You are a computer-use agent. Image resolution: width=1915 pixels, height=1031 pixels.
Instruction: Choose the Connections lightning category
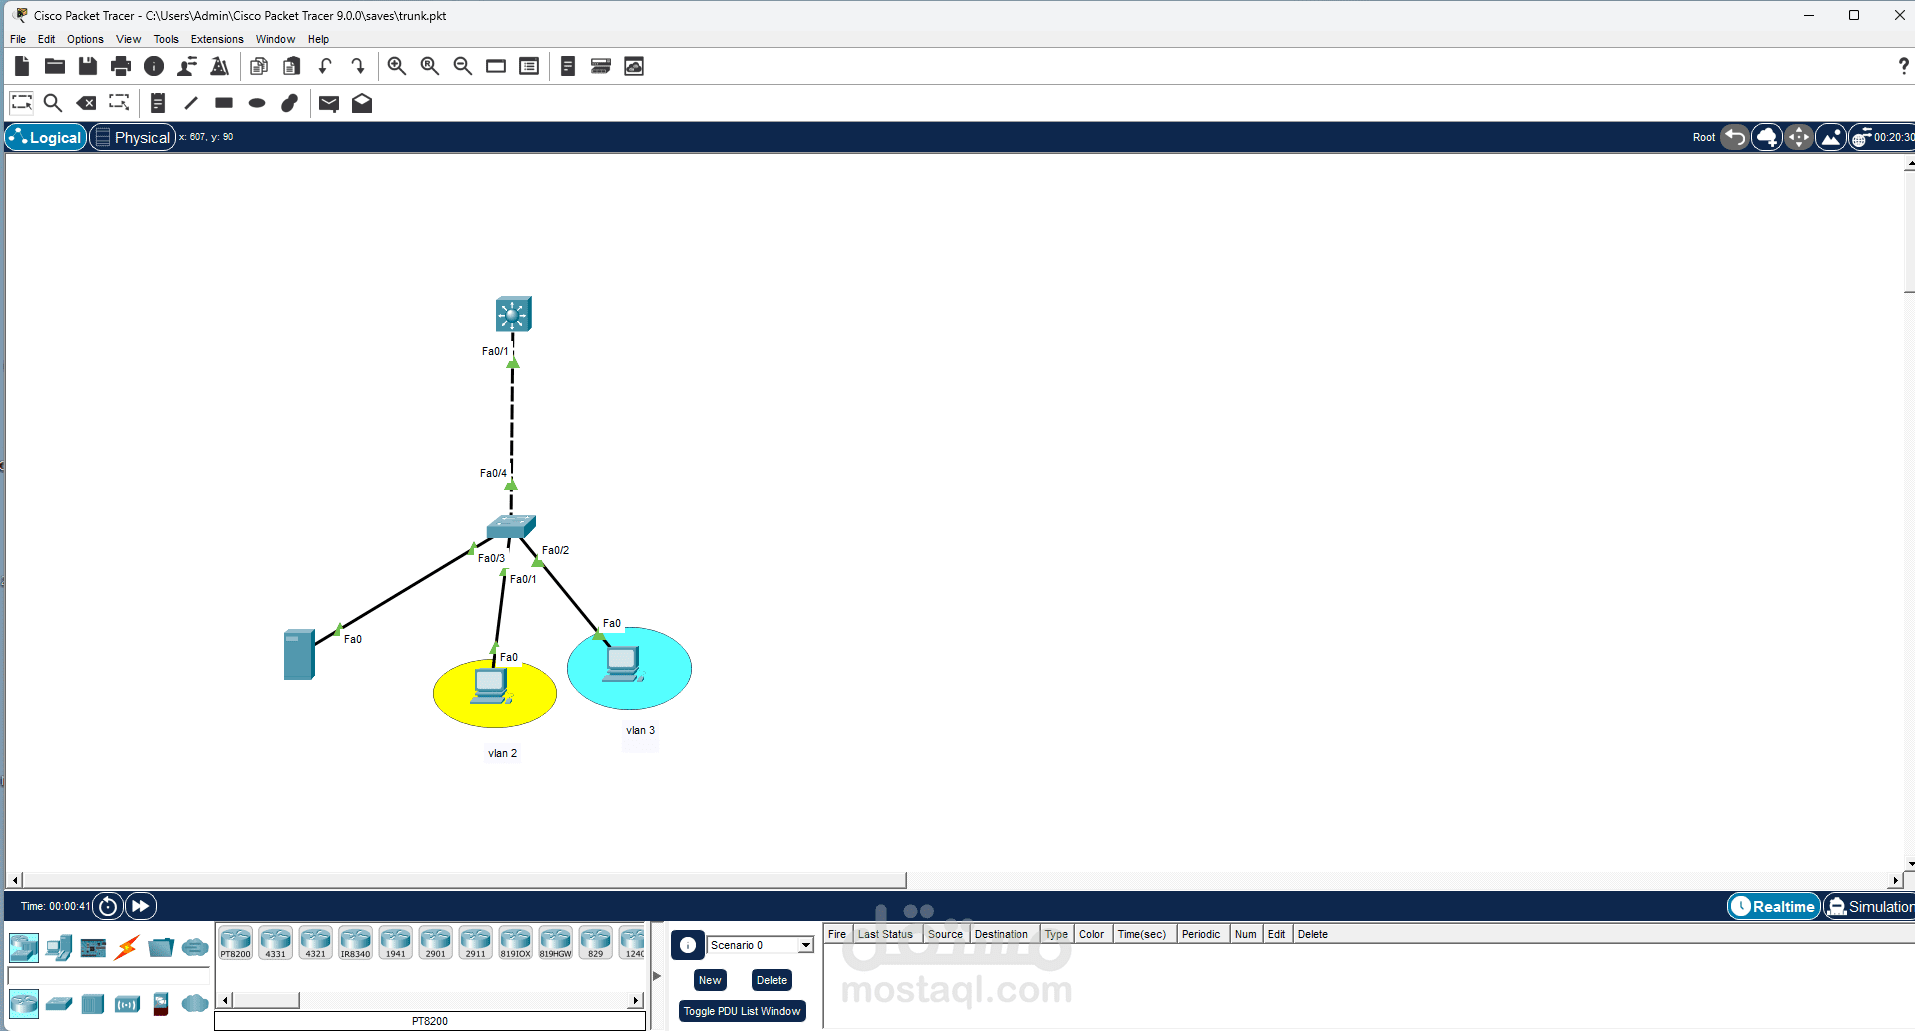[126, 946]
